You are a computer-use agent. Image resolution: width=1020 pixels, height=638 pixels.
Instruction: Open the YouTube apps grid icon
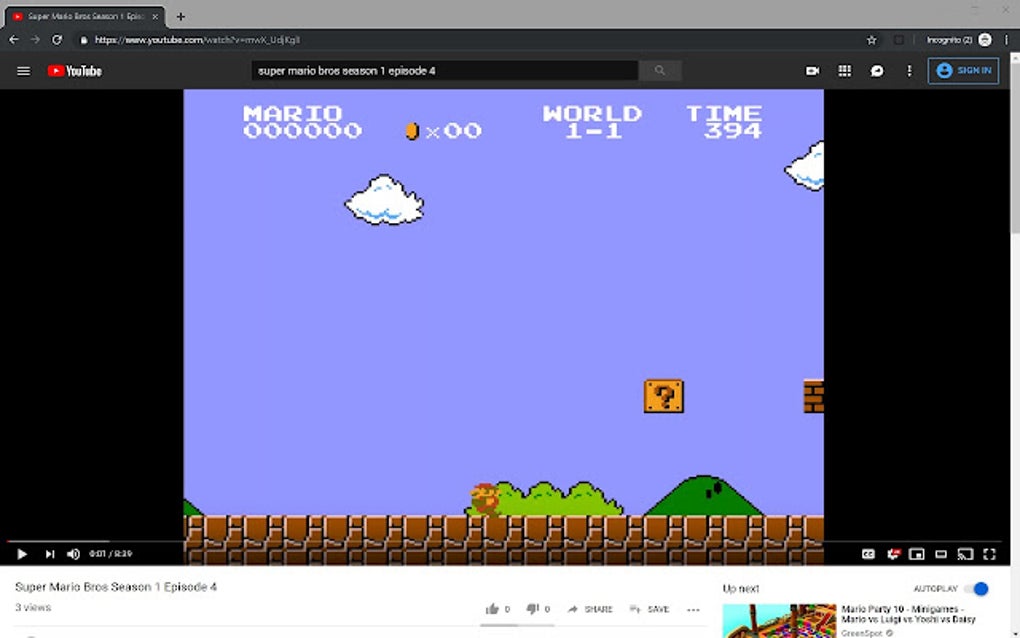844,71
